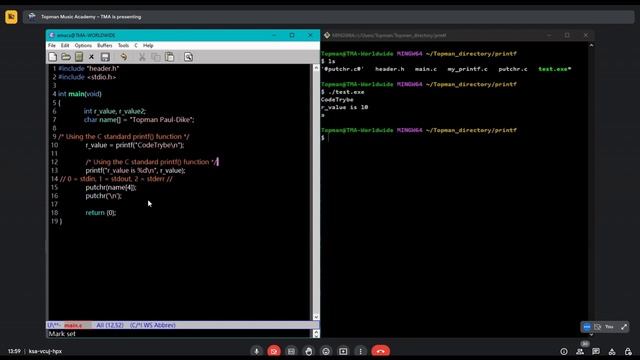Screen dimensions: 640x360
Task: Open the Emacs Edit menu
Action: pos(65,46)
